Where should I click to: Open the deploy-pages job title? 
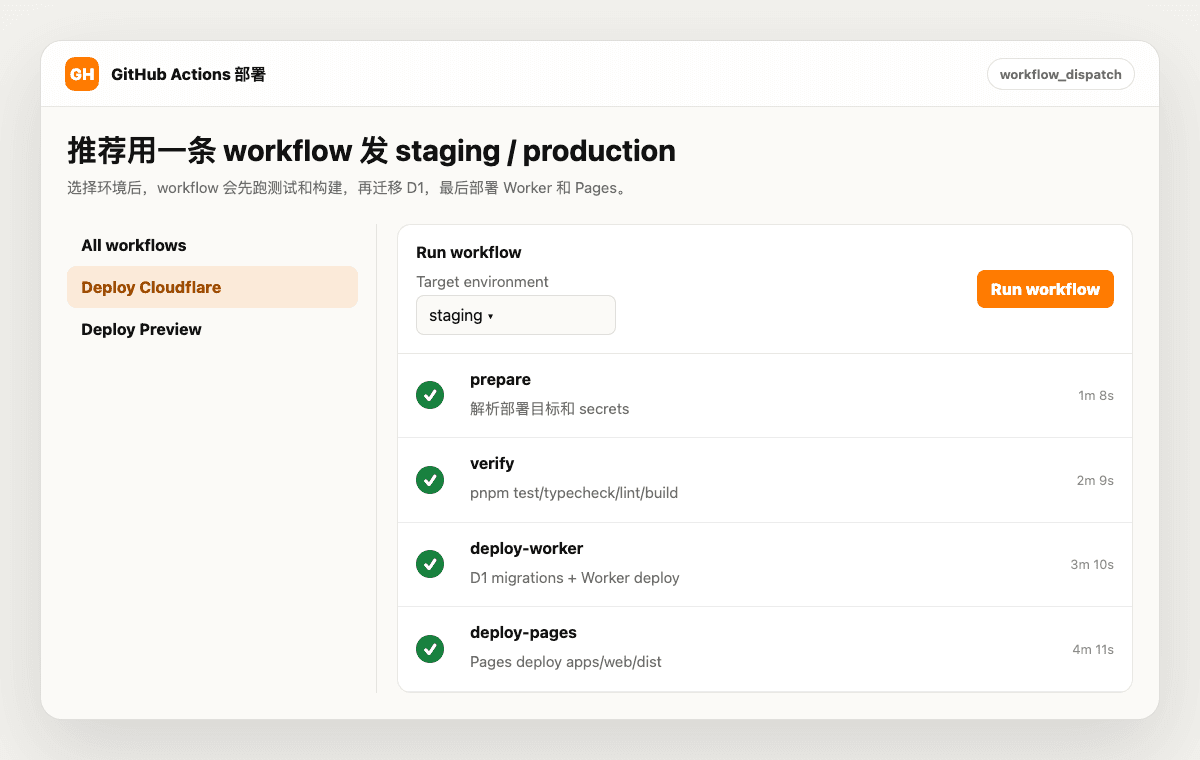[523, 633]
